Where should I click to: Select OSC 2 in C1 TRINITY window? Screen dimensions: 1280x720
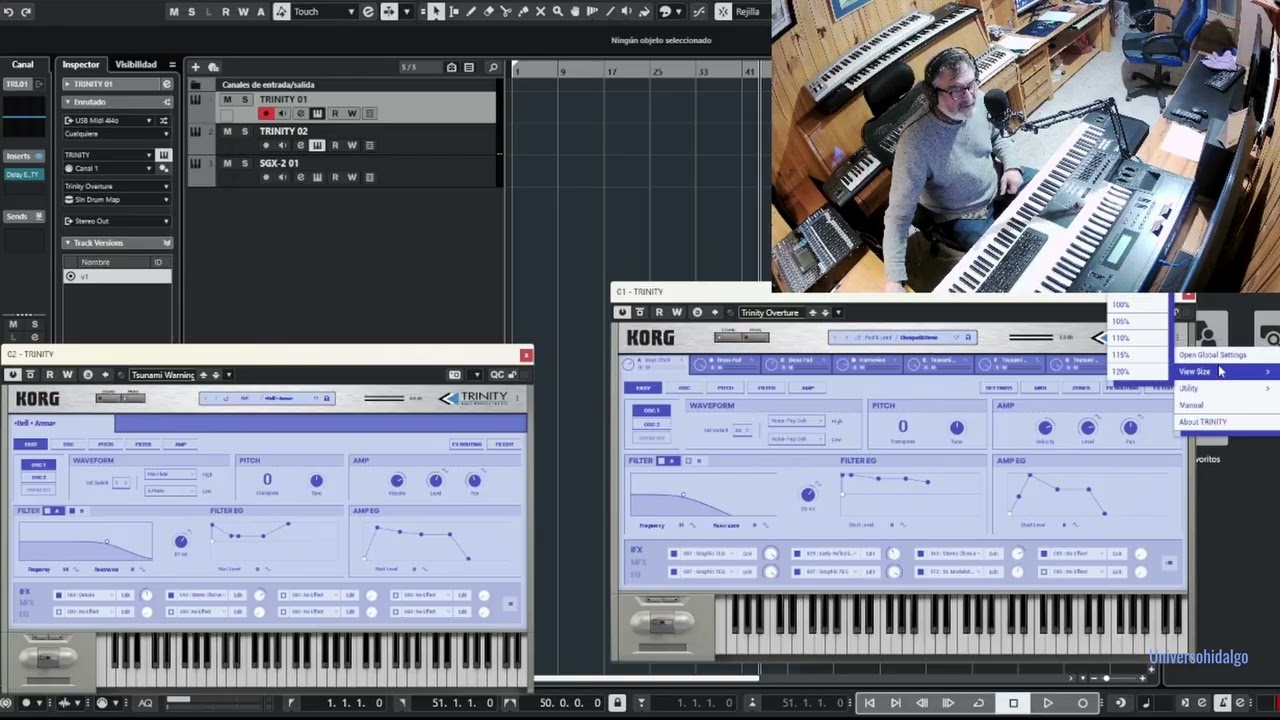(x=652, y=424)
